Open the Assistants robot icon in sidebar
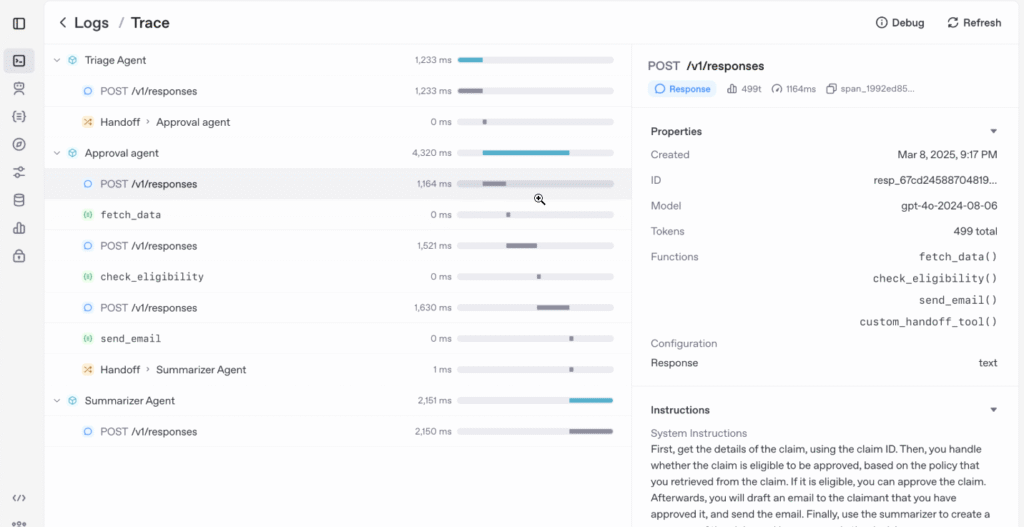The image size is (1024, 527). (x=19, y=89)
